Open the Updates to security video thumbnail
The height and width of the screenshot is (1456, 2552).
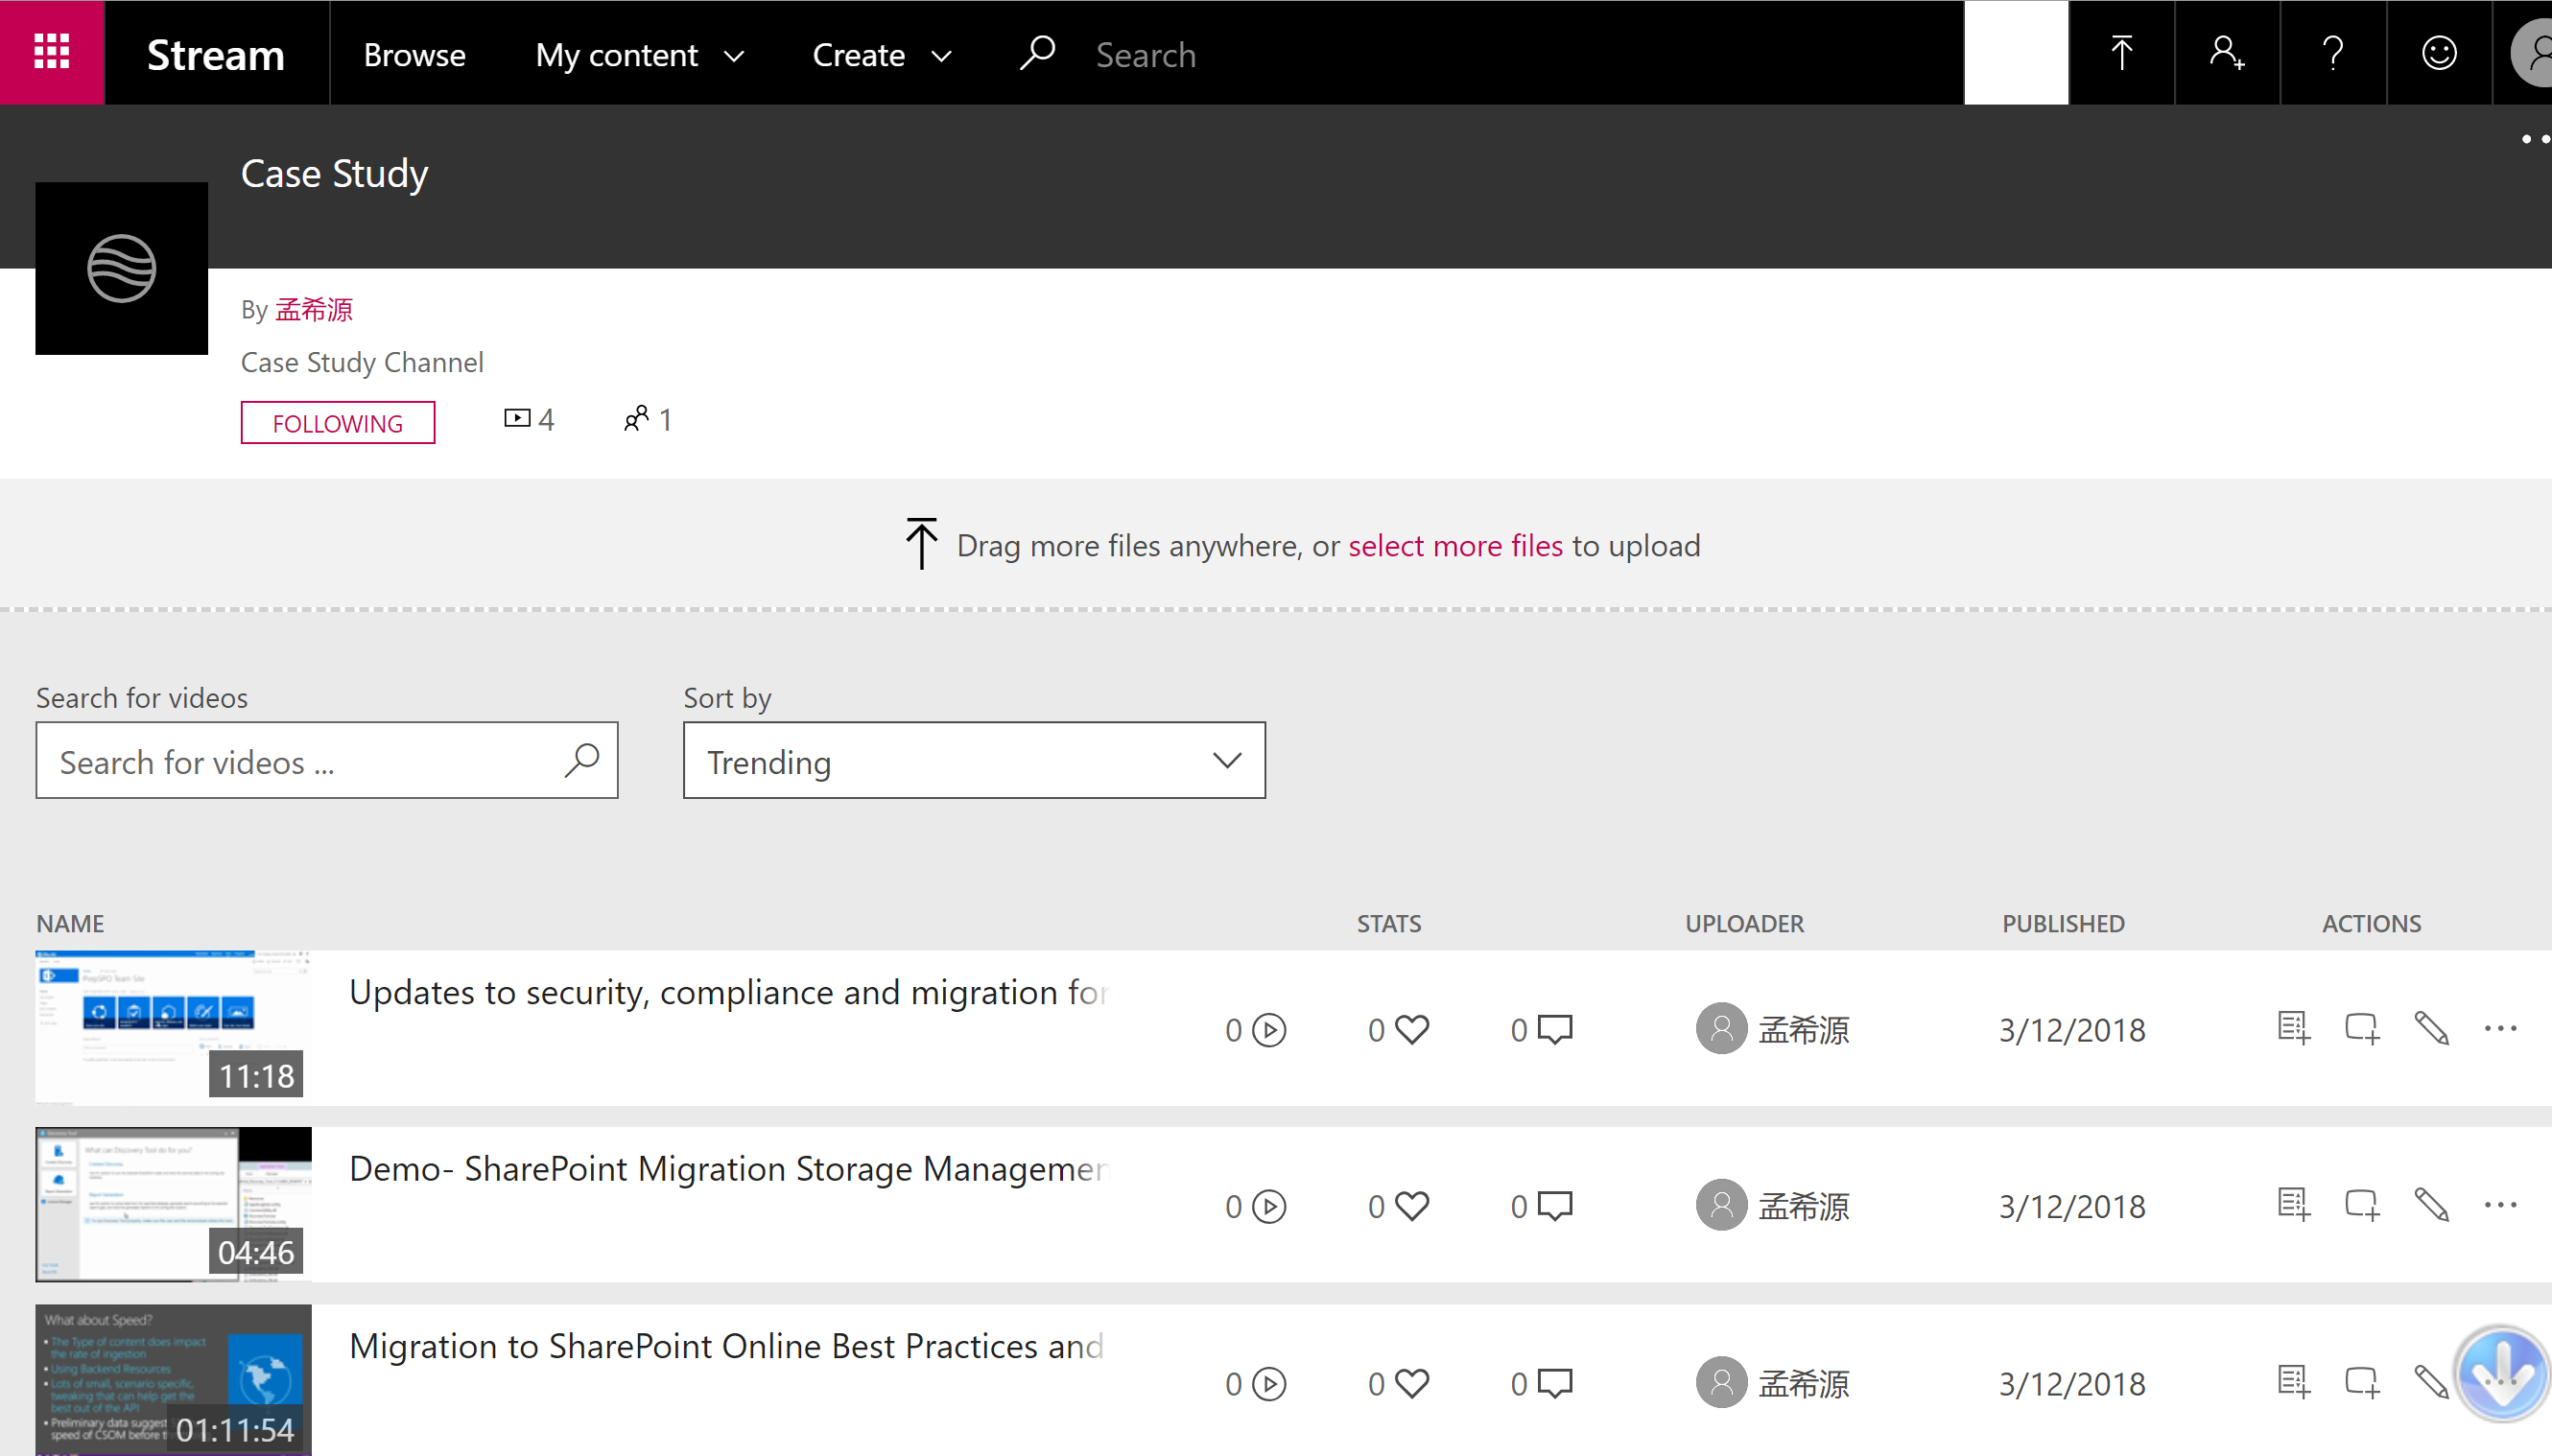173,1027
